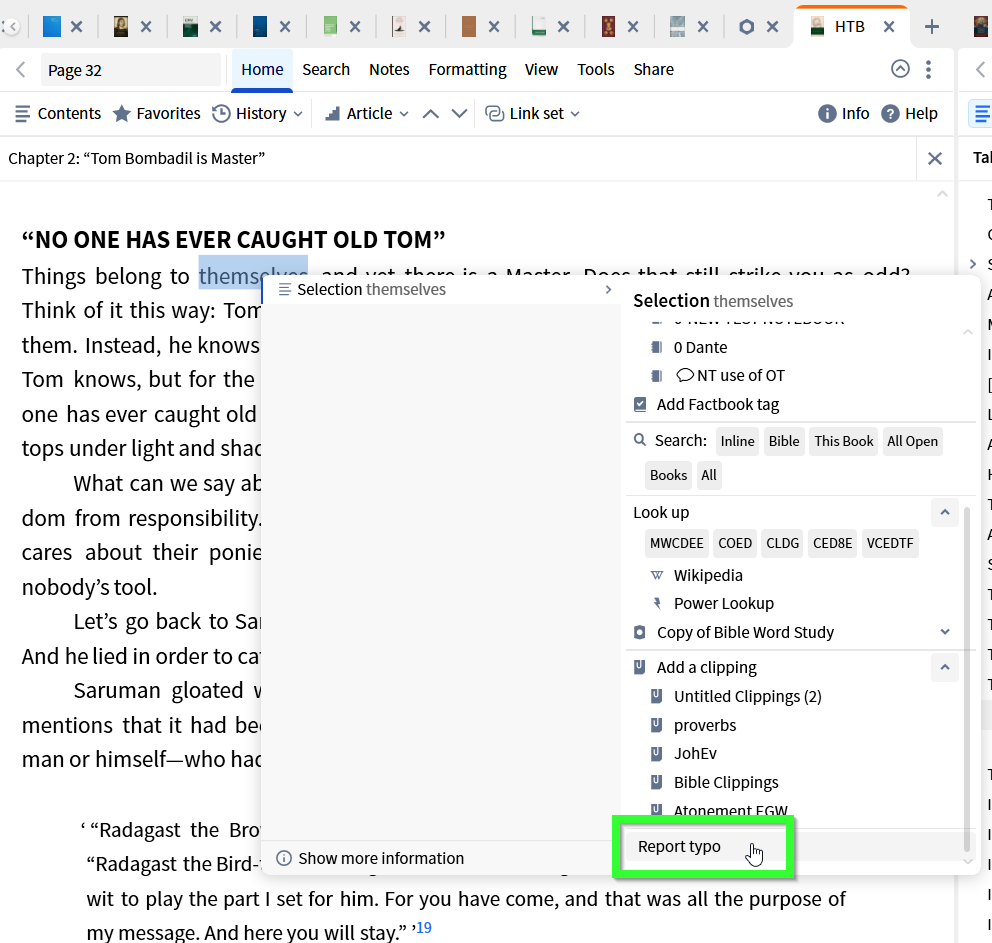
Task: Look up in VCEDTF dictionary
Action: click(890, 543)
